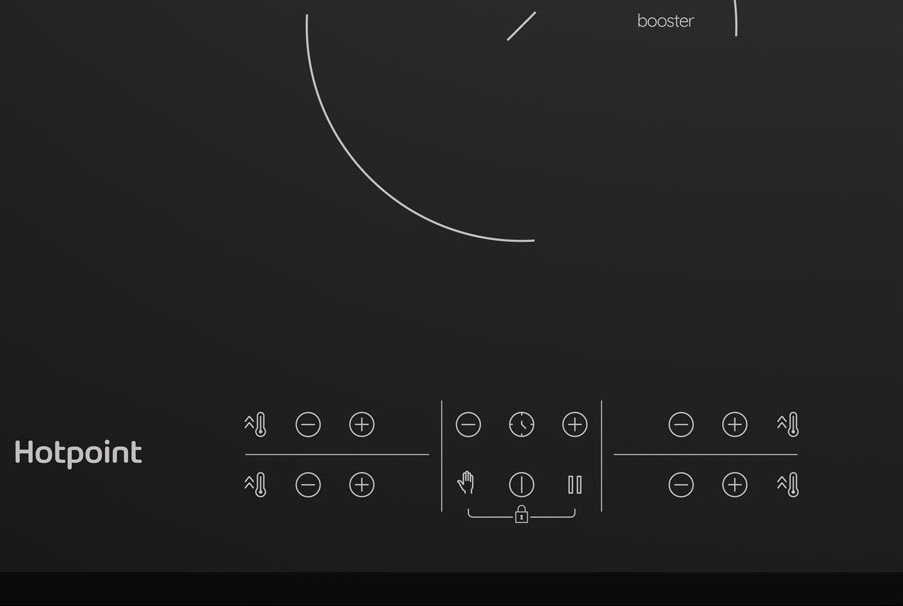Lower top-left zone heat with minus

click(x=308, y=425)
